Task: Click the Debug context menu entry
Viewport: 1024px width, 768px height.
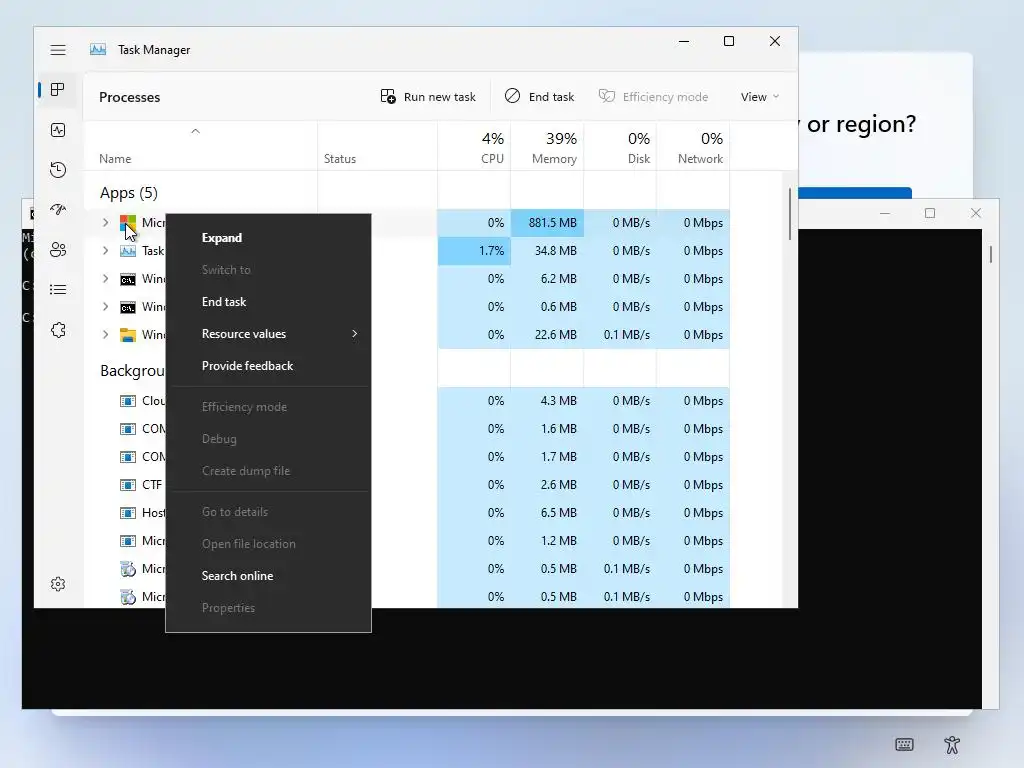Action: pyautogui.click(x=268, y=439)
